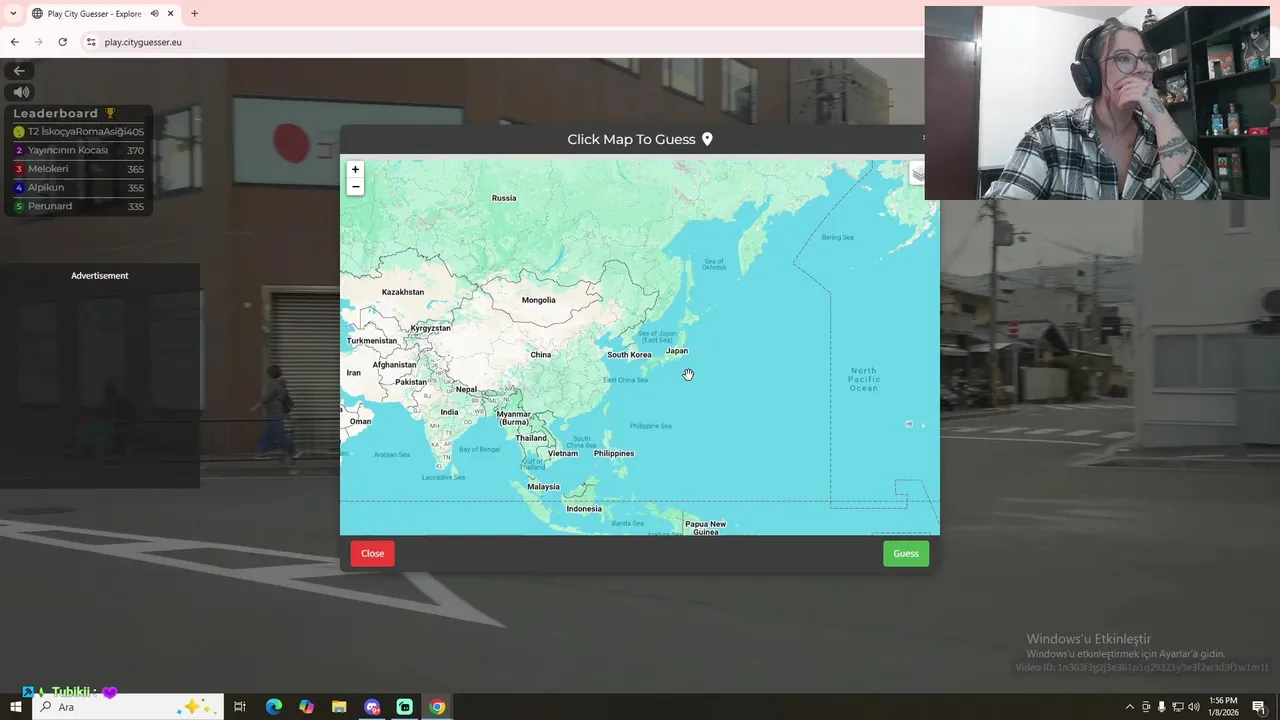Viewport: 1280px width, 720px height.
Task: Click the game's back arrow button
Action: pos(19,71)
